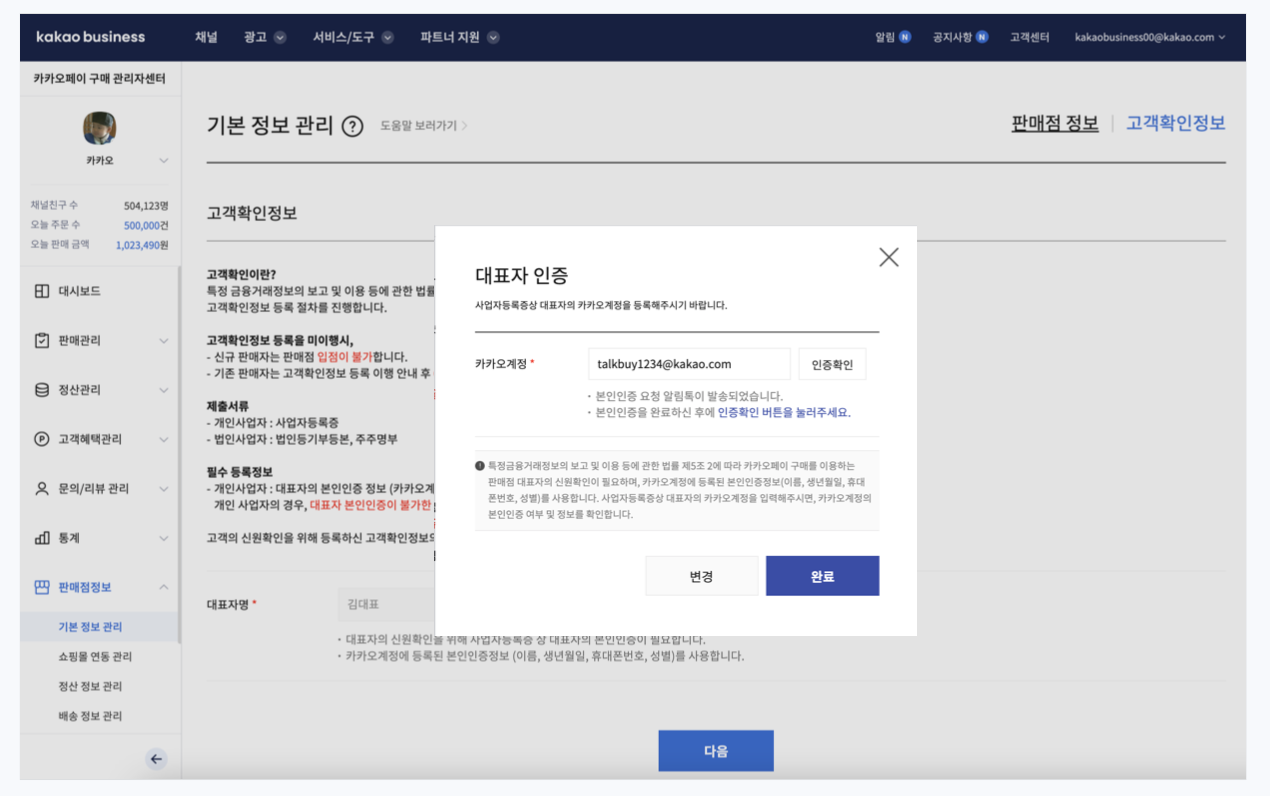Click the 대시보드 sidebar icon
This screenshot has width=1270, height=796.
[41, 291]
